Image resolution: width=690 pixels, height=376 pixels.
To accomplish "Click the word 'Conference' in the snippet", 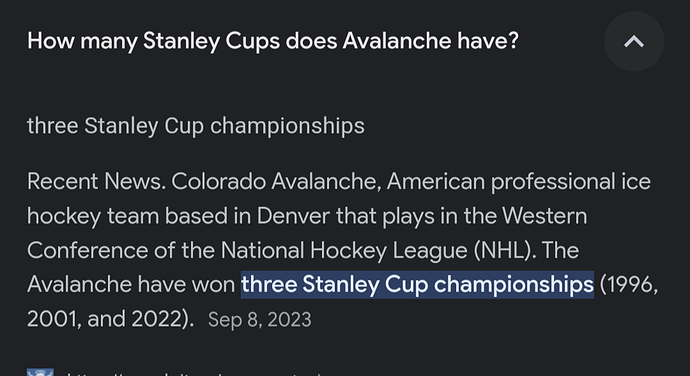I will [88, 251].
